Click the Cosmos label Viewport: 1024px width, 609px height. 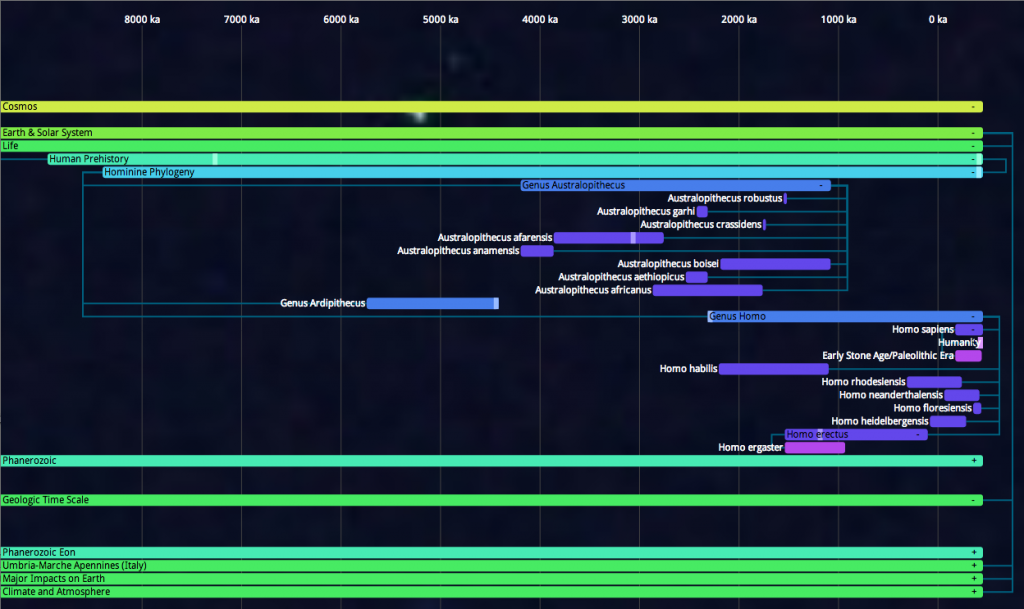20,106
